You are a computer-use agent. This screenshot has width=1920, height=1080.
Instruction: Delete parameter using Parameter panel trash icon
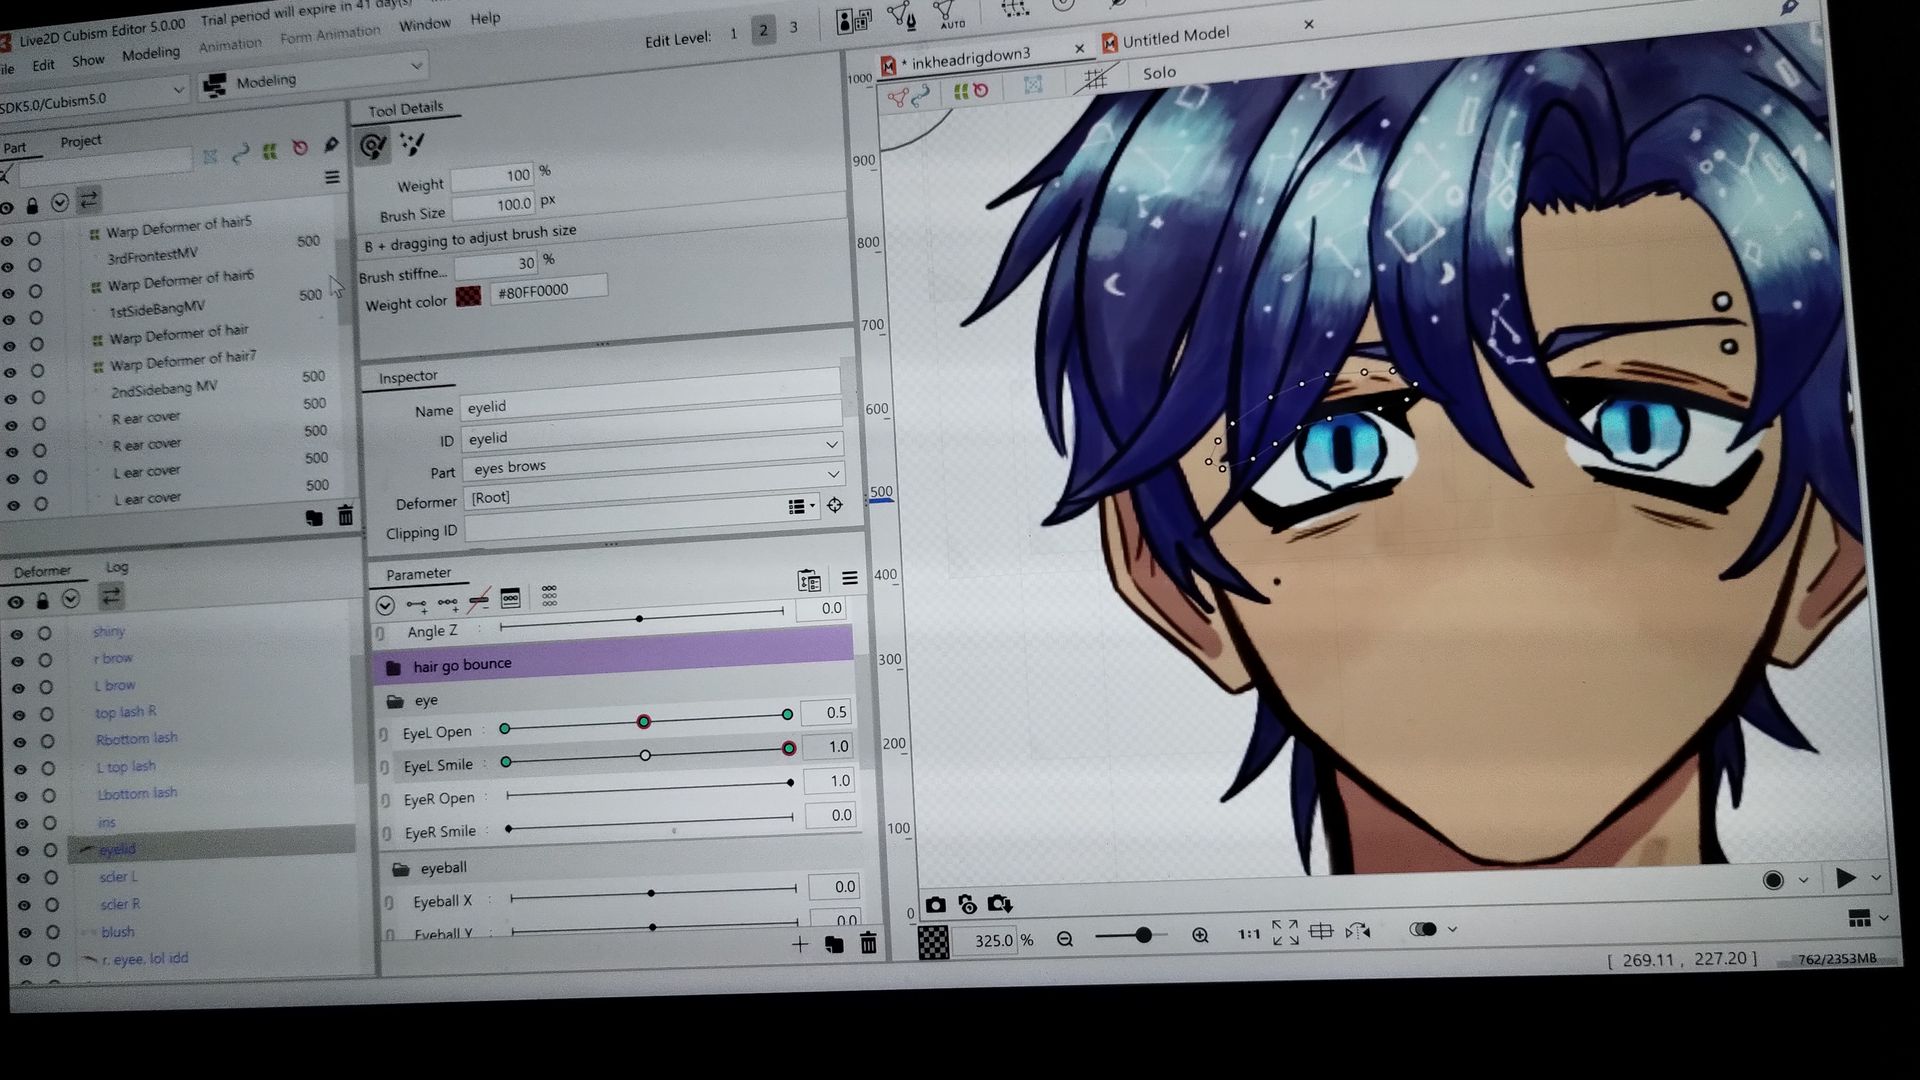tap(868, 943)
